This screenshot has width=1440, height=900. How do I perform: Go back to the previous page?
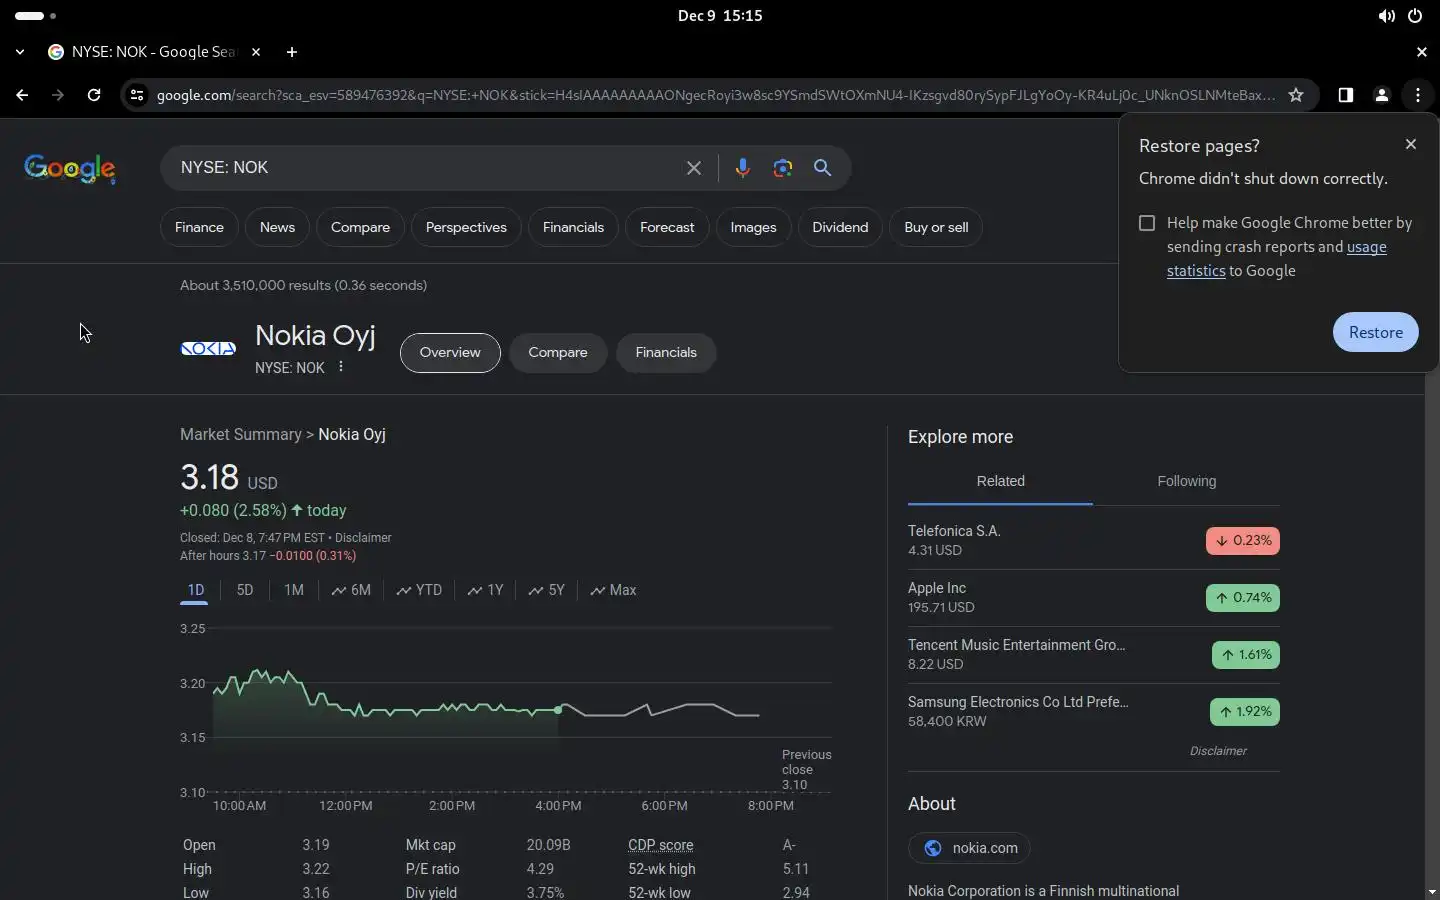(x=22, y=95)
